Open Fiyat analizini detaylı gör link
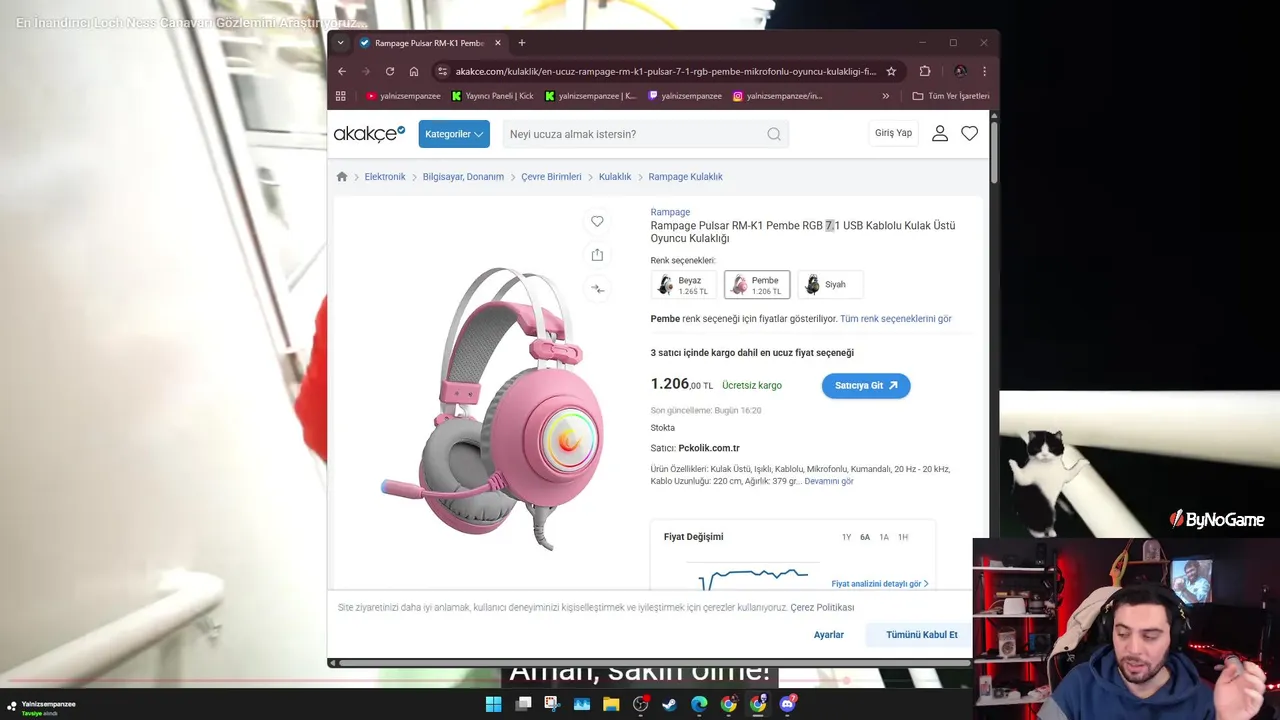1280x720 pixels. point(880,584)
